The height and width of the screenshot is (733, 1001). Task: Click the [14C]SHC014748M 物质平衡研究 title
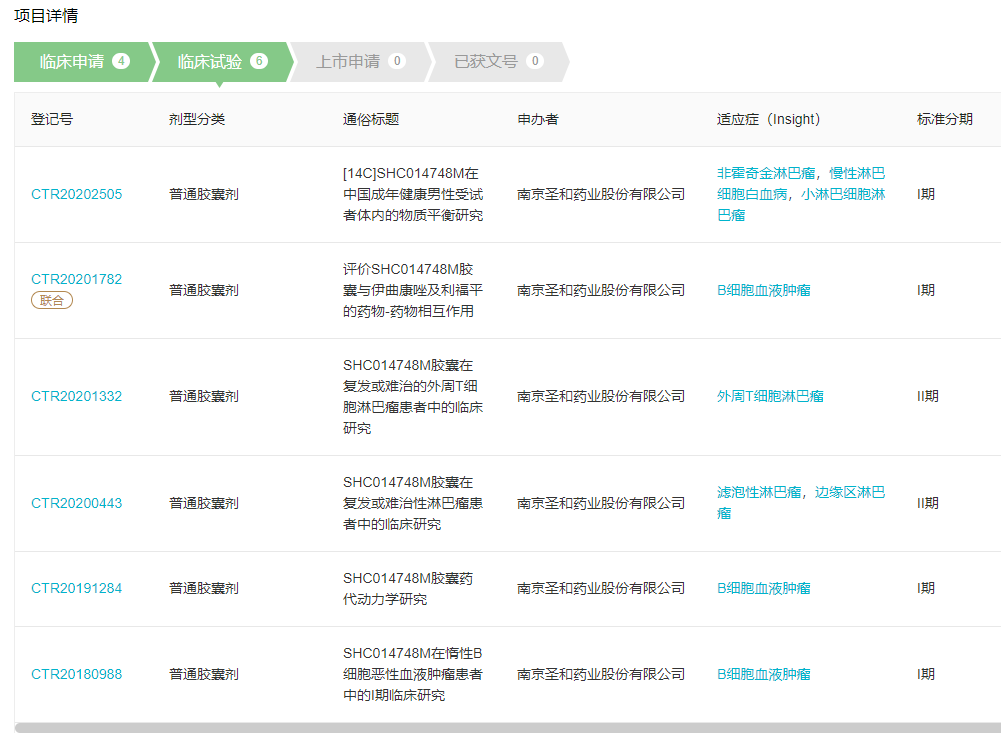tap(413, 194)
